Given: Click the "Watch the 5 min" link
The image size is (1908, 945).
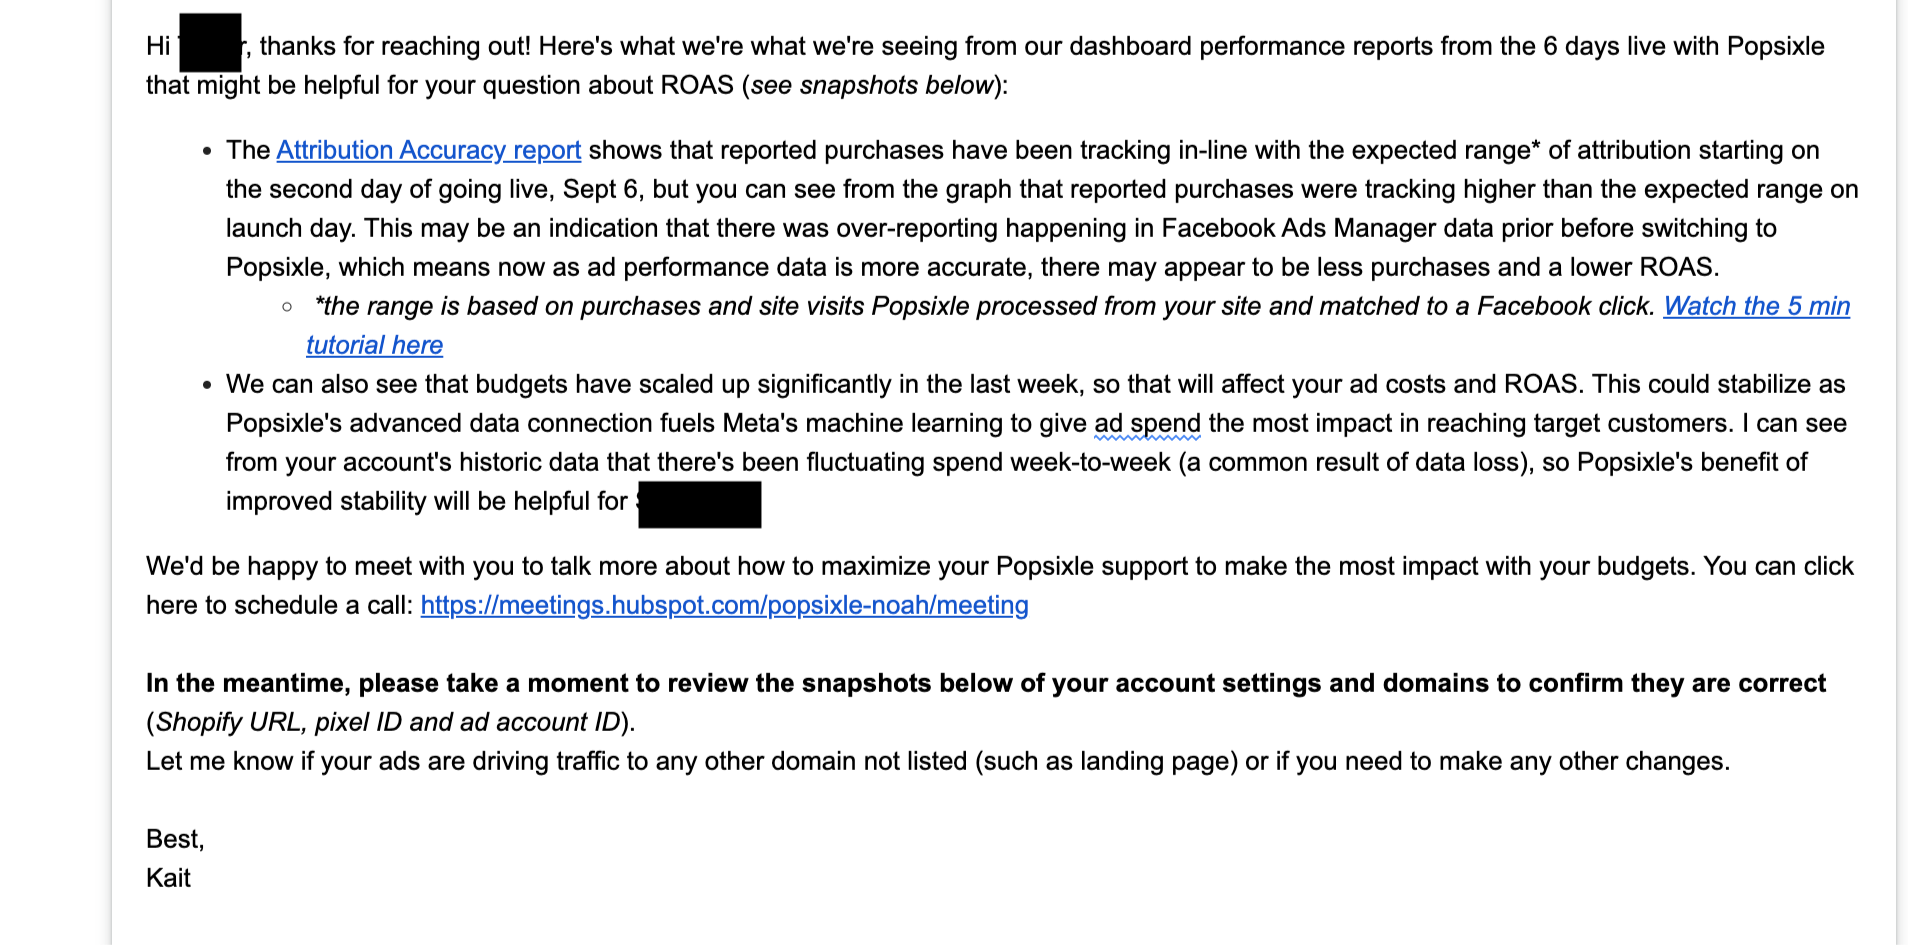Looking at the screenshot, I should pyautogui.click(x=1756, y=306).
